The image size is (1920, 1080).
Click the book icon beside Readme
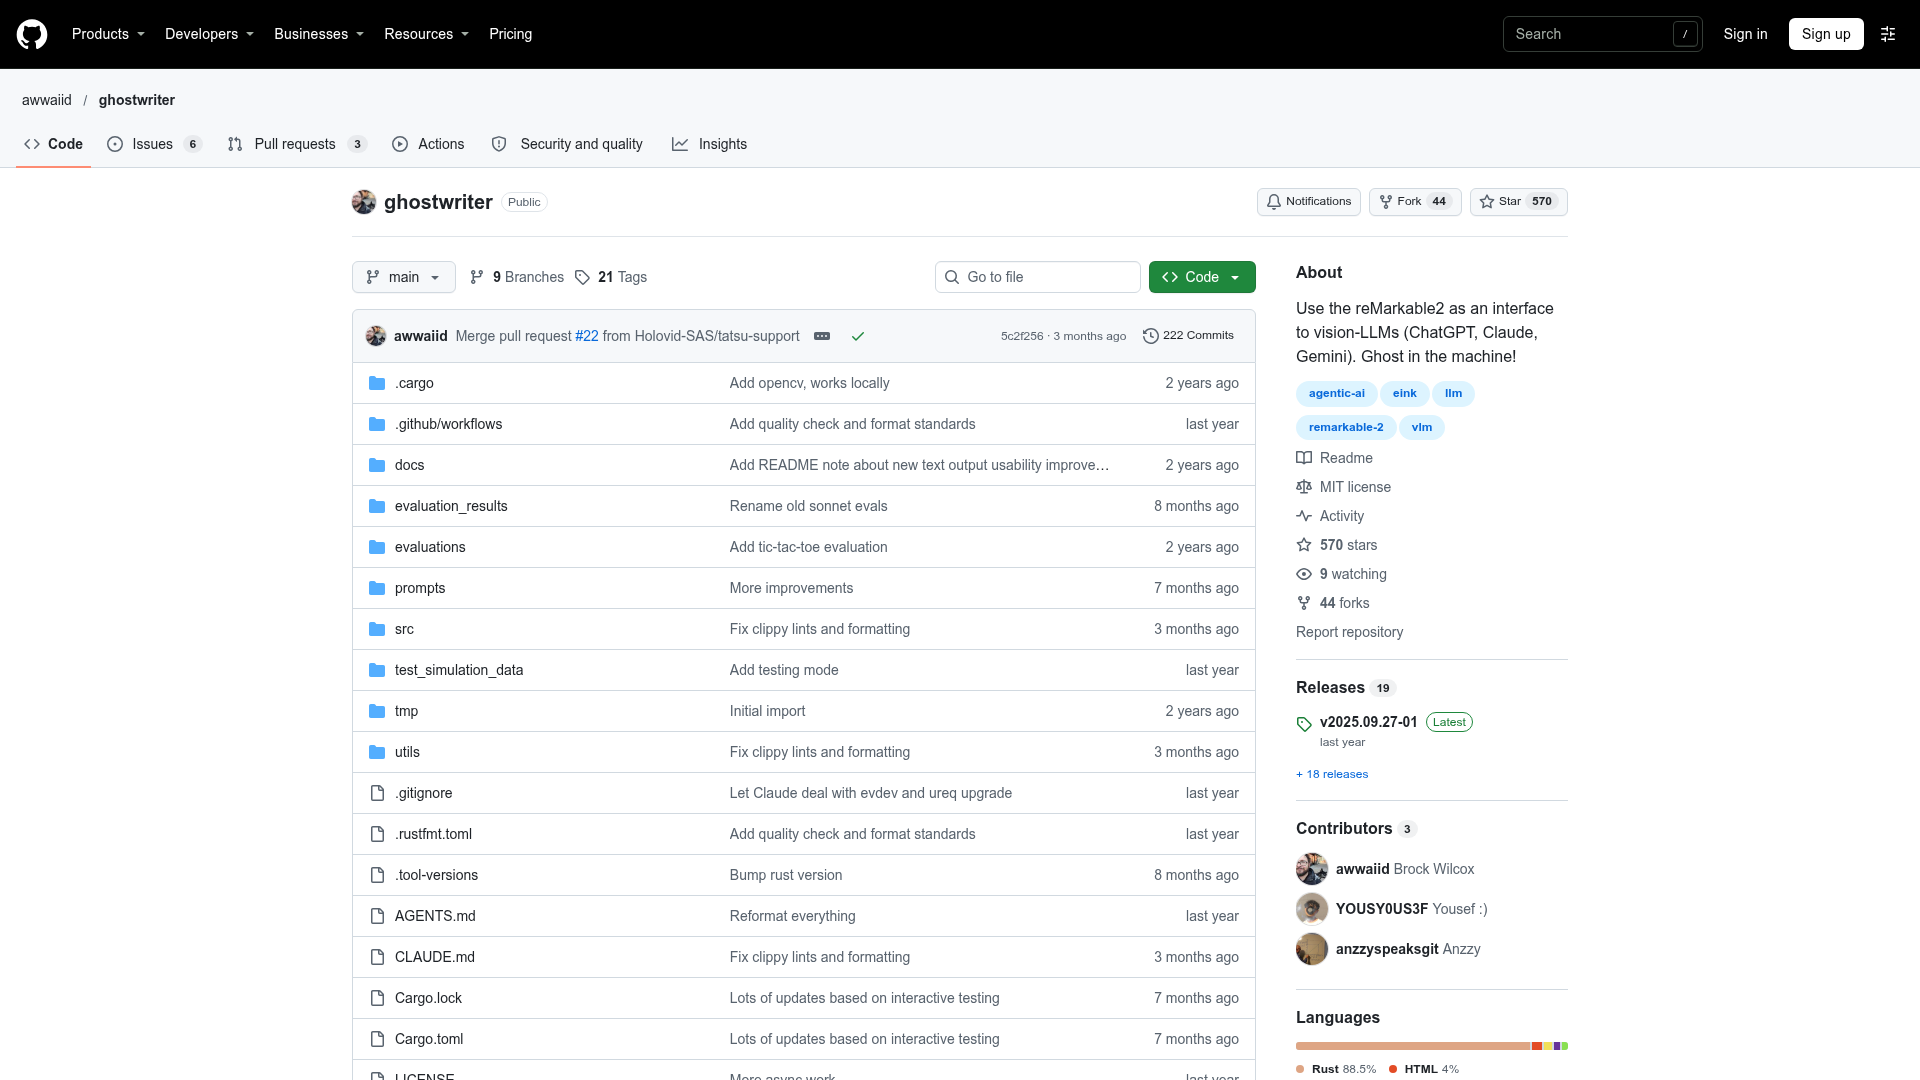[x=1304, y=458]
